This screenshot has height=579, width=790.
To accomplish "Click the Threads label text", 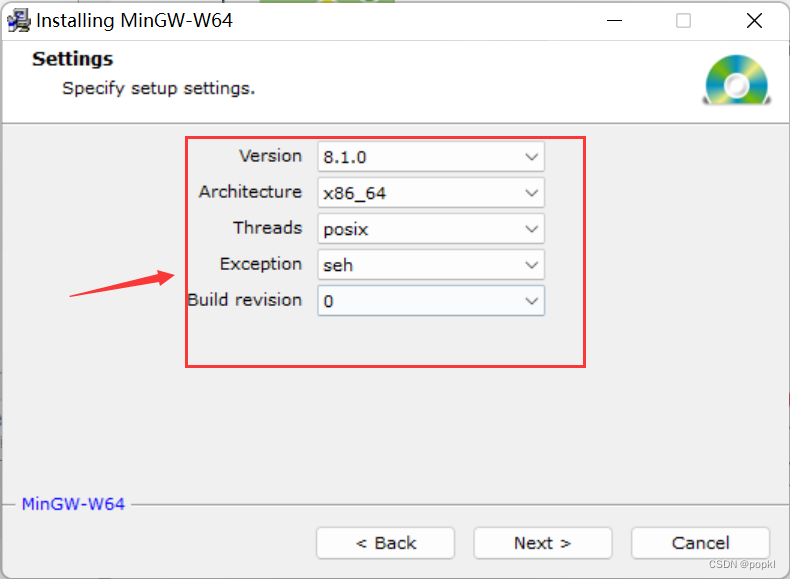I will pos(268,228).
